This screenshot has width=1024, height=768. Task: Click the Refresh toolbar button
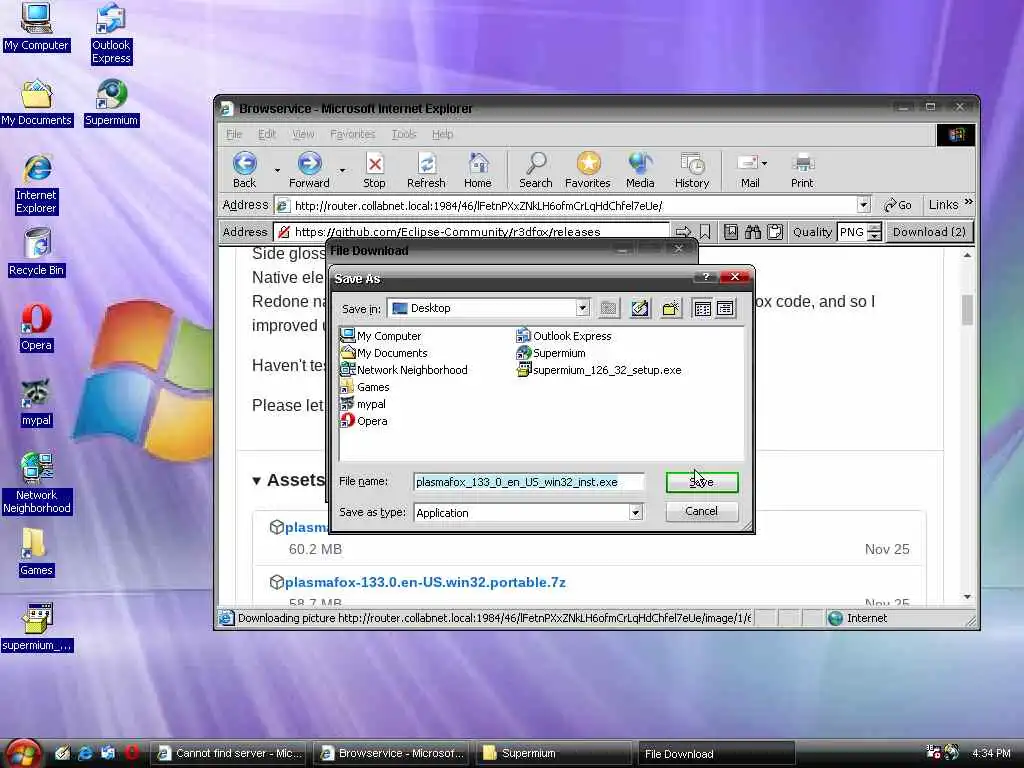point(426,170)
